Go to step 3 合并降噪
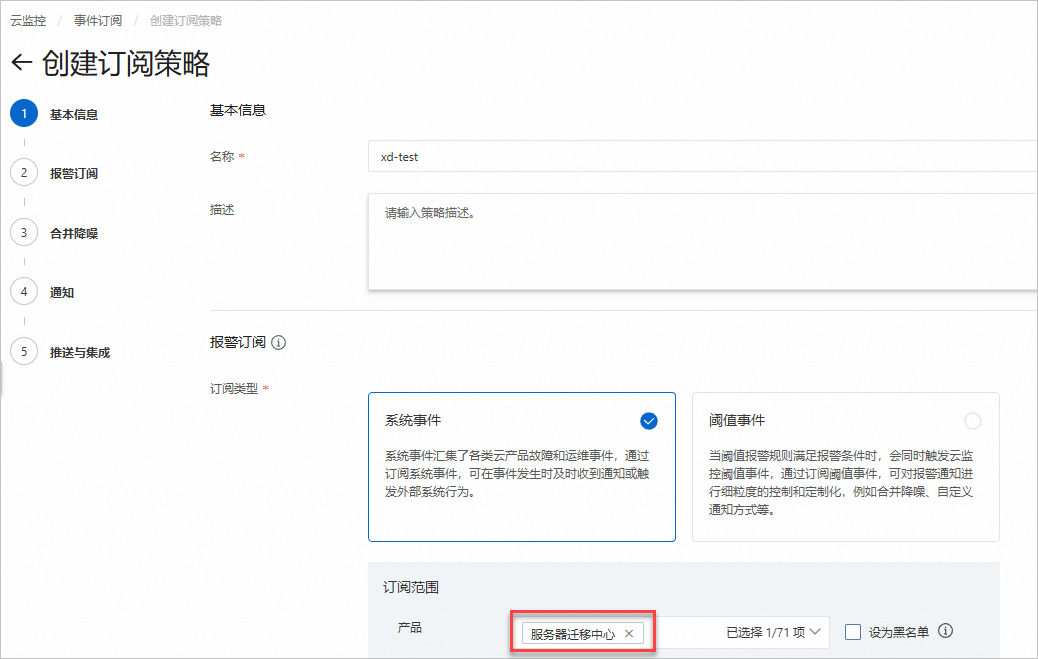The height and width of the screenshot is (659, 1038). (54, 233)
